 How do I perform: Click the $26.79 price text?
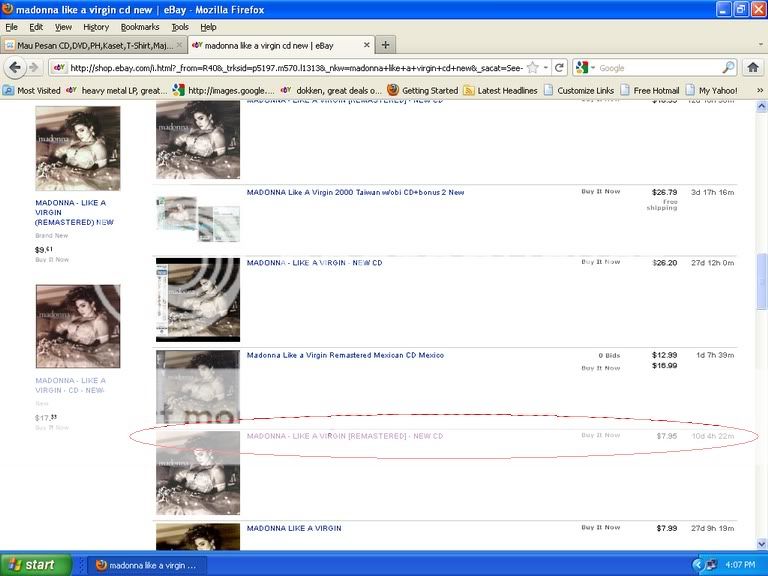[x=664, y=192]
